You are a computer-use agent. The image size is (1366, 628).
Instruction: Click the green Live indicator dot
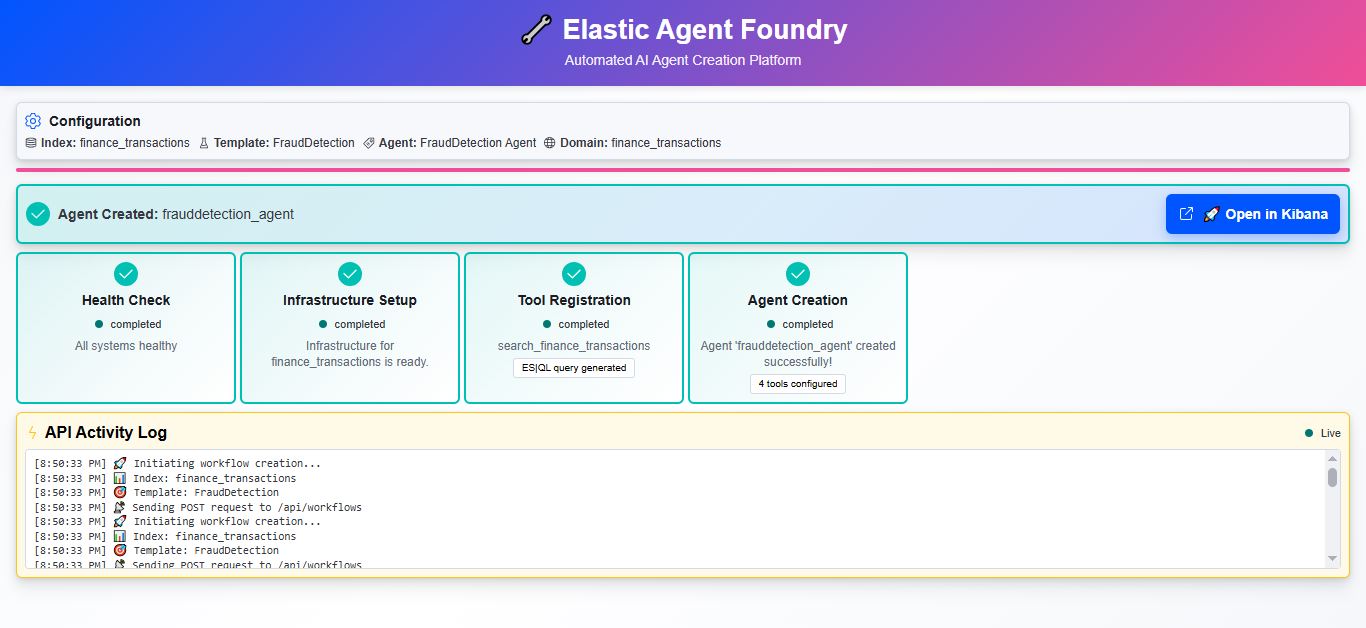[x=1309, y=433]
